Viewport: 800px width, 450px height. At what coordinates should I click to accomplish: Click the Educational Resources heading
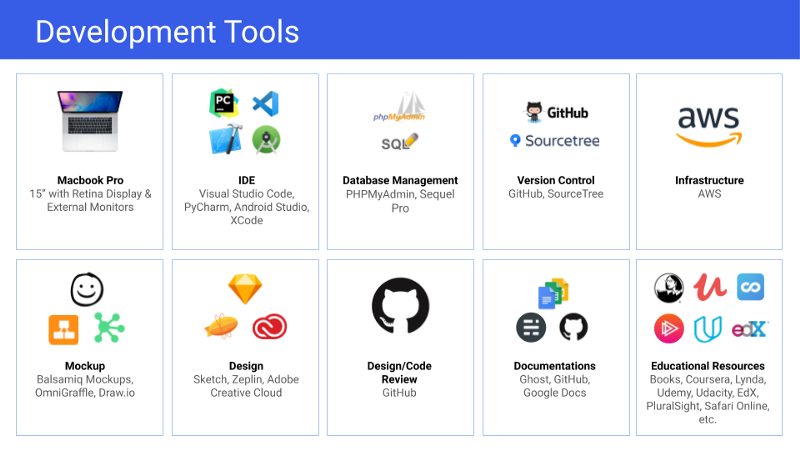click(x=708, y=366)
